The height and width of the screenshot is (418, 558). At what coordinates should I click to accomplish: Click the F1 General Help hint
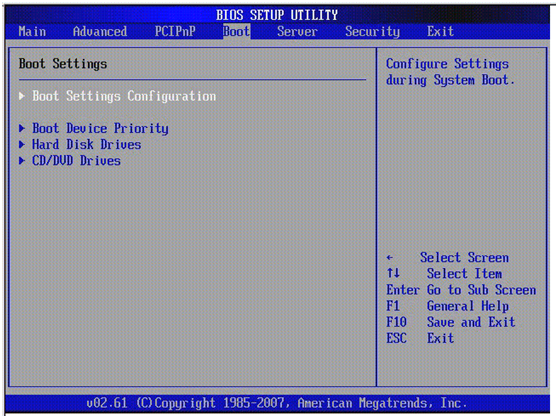click(x=447, y=306)
